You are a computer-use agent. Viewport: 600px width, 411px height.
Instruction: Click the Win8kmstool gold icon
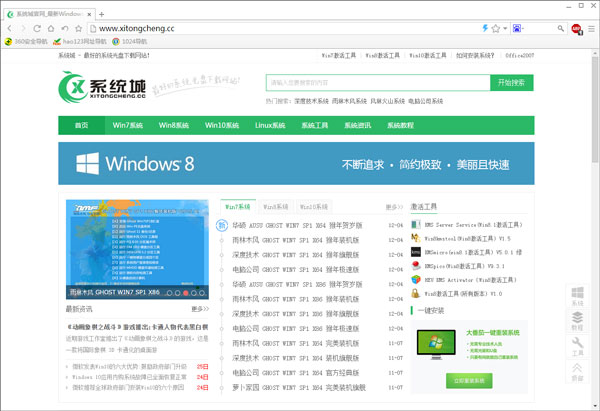coord(416,238)
